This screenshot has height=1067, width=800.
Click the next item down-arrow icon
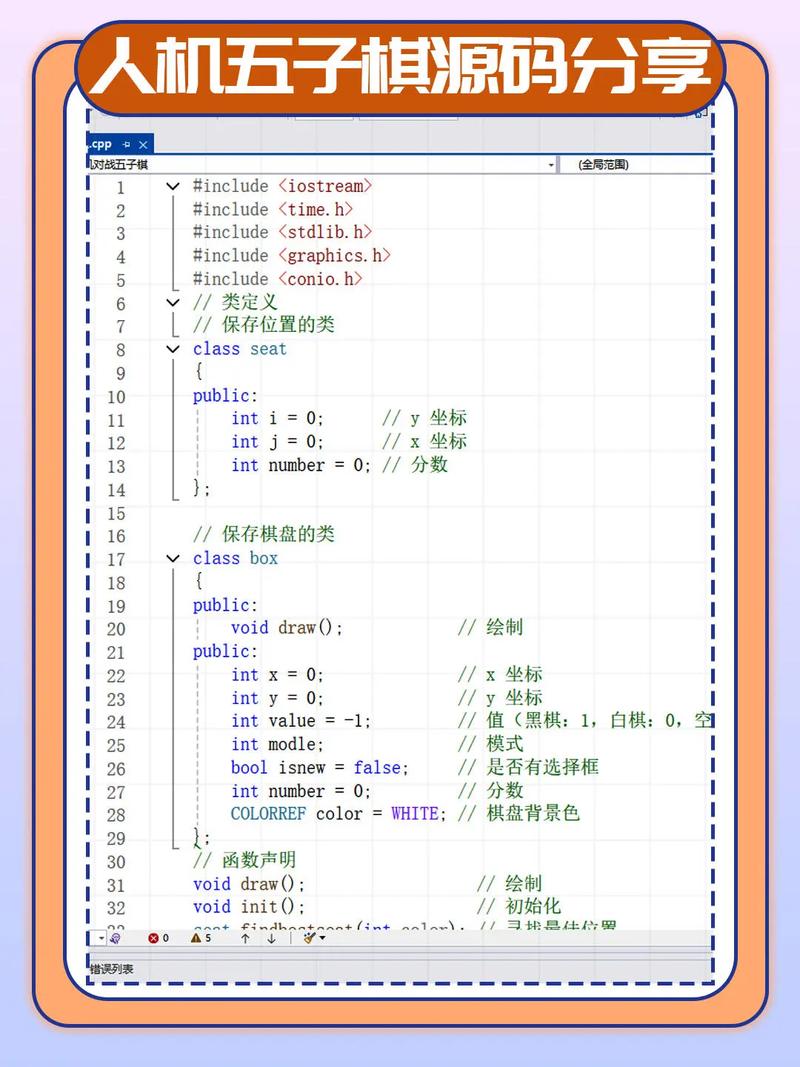click(x=270, y=937)
